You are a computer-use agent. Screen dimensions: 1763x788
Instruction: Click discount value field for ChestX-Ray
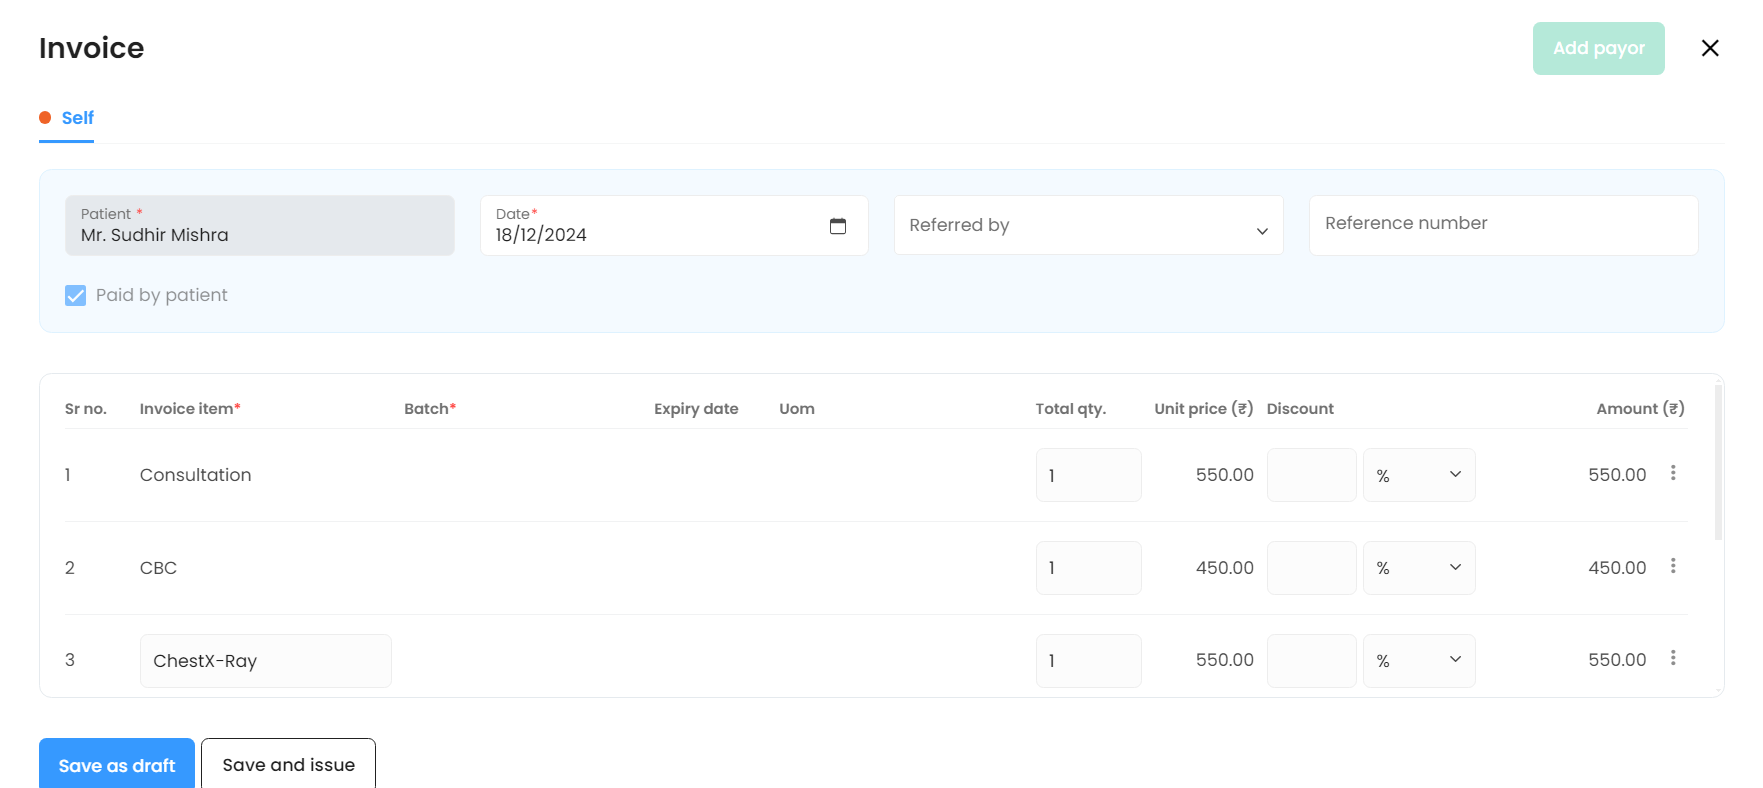1311,661
